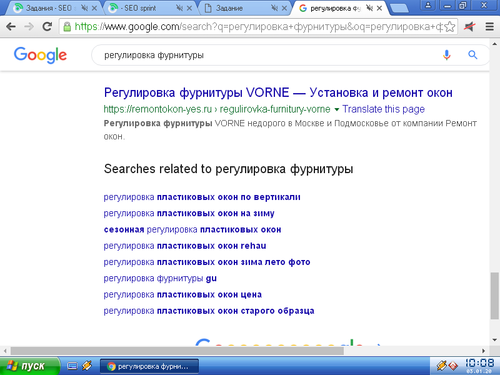
Task: Click the Searches related to heading
Action: (229, 169)
